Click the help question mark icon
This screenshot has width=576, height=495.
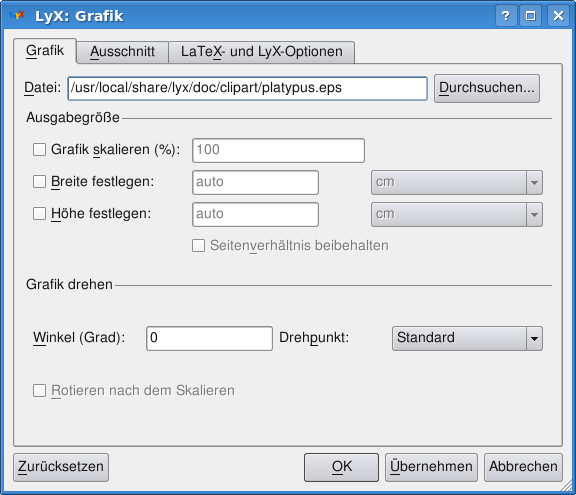click(506, 16)
